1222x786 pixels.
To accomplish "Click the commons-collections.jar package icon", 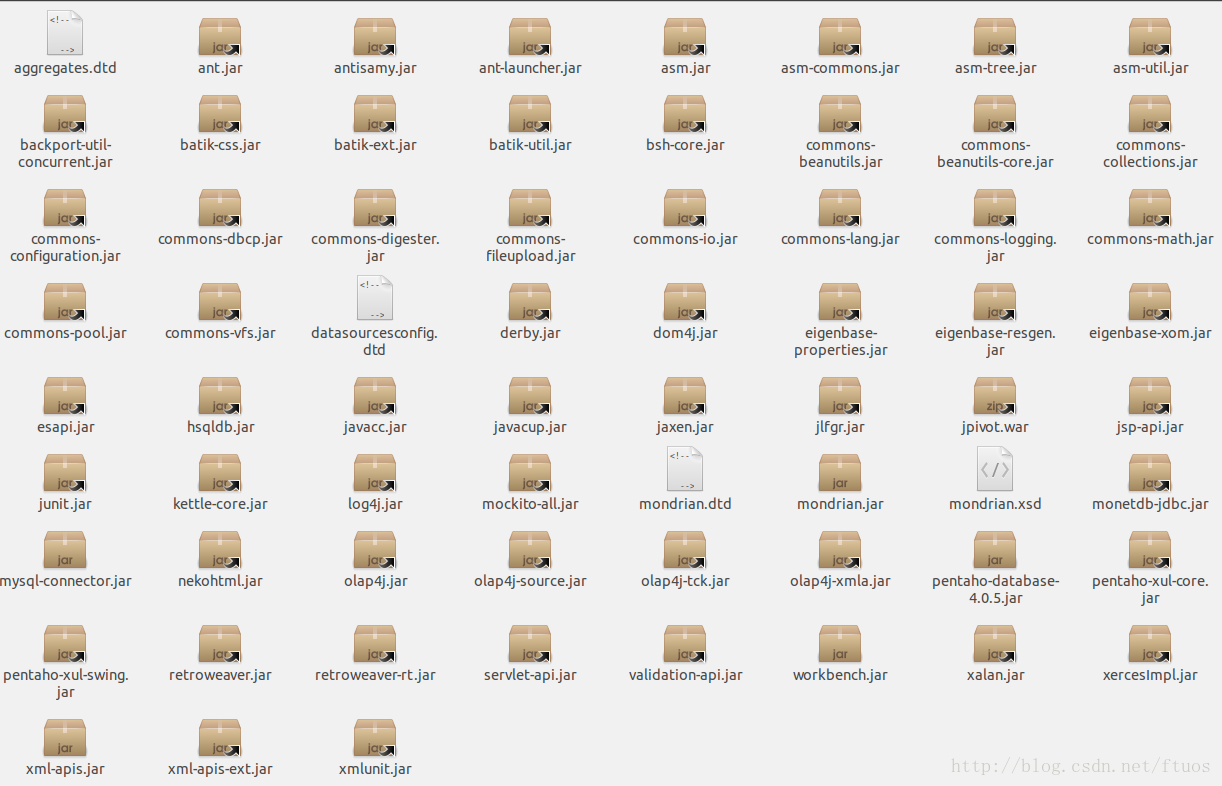I will point(1150,114).
